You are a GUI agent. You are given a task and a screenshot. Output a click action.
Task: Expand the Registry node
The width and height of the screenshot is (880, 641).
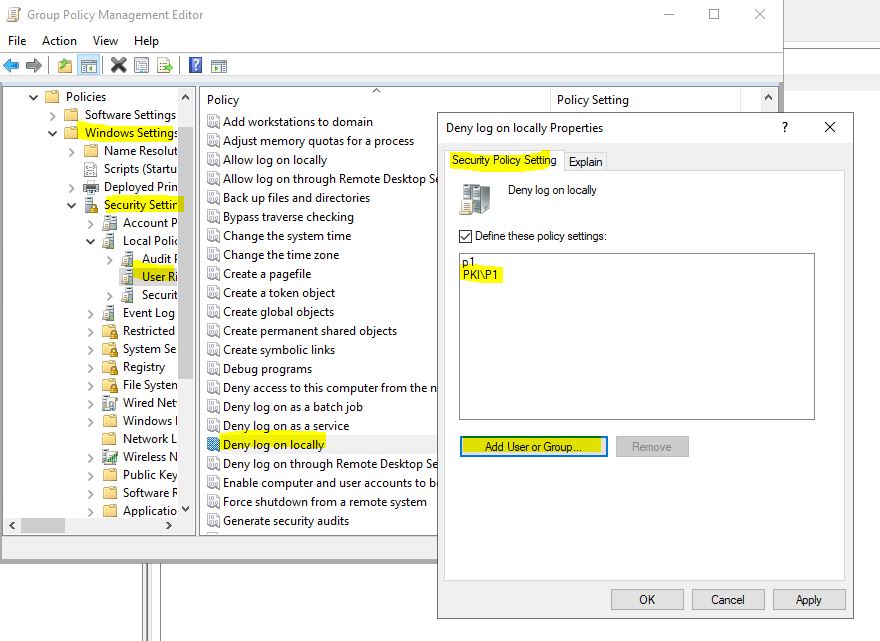(x=90, y=368)
